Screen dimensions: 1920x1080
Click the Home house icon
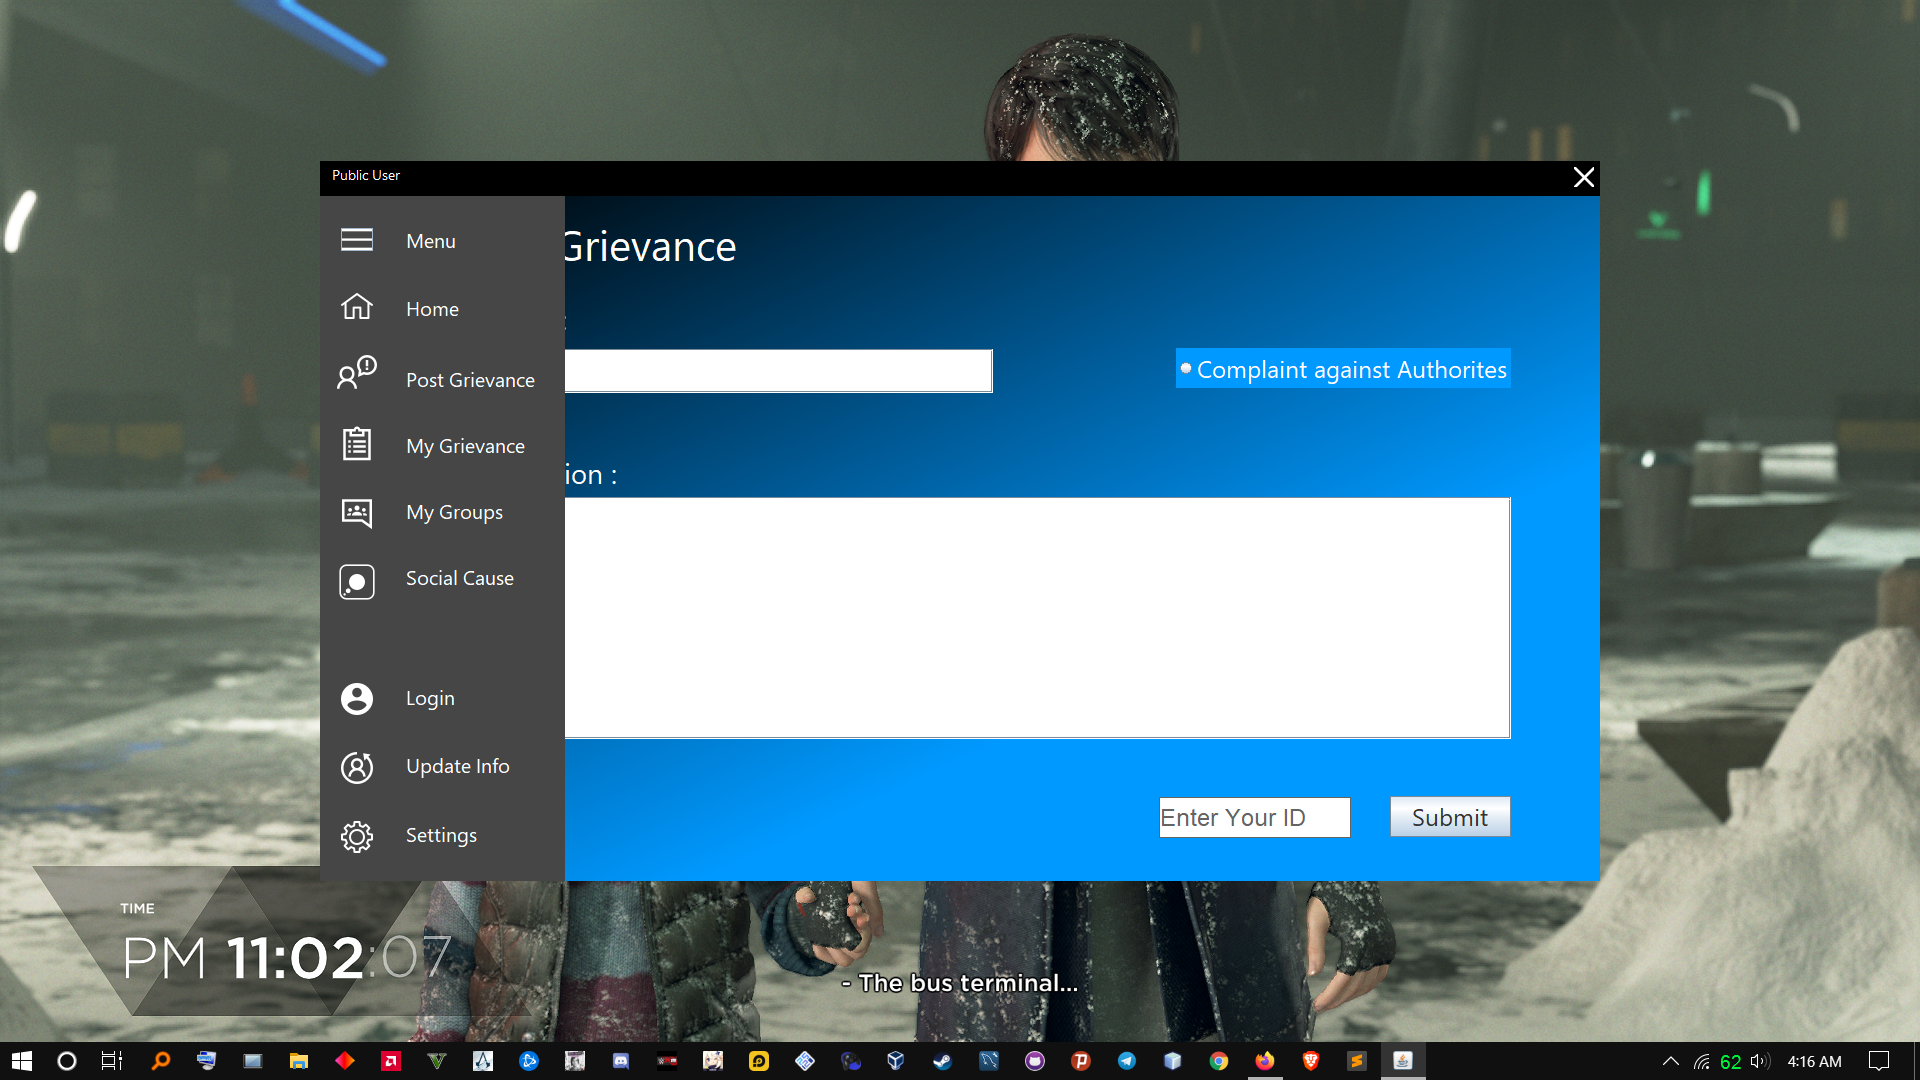pyautogui.click(x=357, y=307)
